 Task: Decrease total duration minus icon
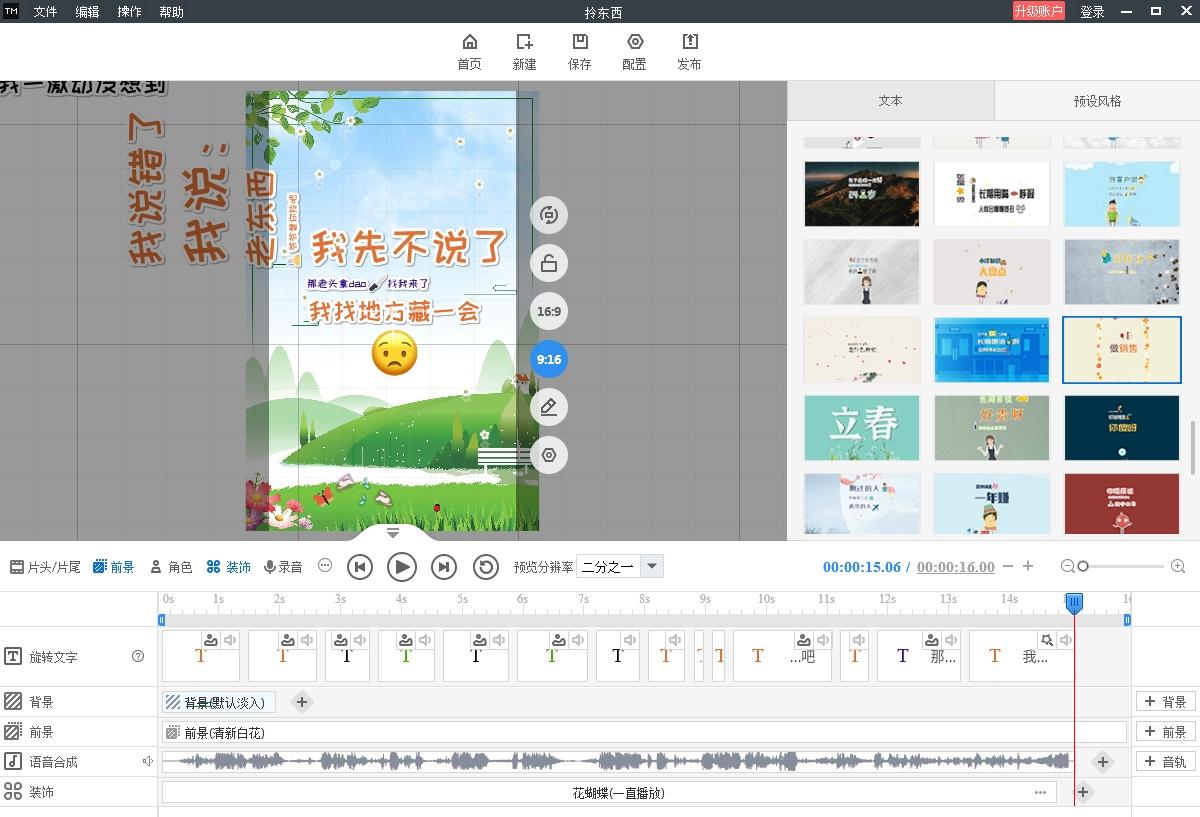pos(1008,567)
